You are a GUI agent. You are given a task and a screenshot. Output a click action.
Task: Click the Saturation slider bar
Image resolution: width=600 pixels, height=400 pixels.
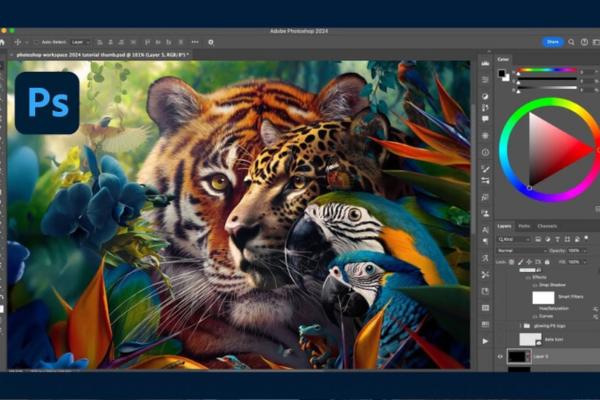(547, 79)
